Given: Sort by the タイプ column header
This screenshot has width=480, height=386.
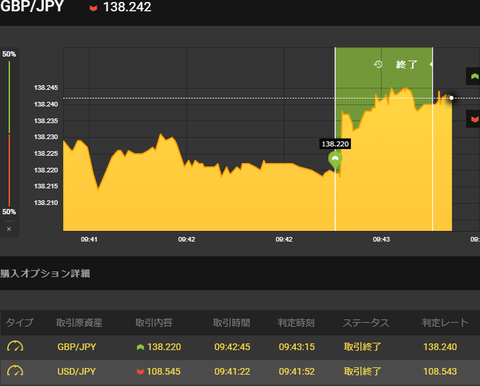Looking at the screenshot, I should pyautogui.click(x=20, y=322).
